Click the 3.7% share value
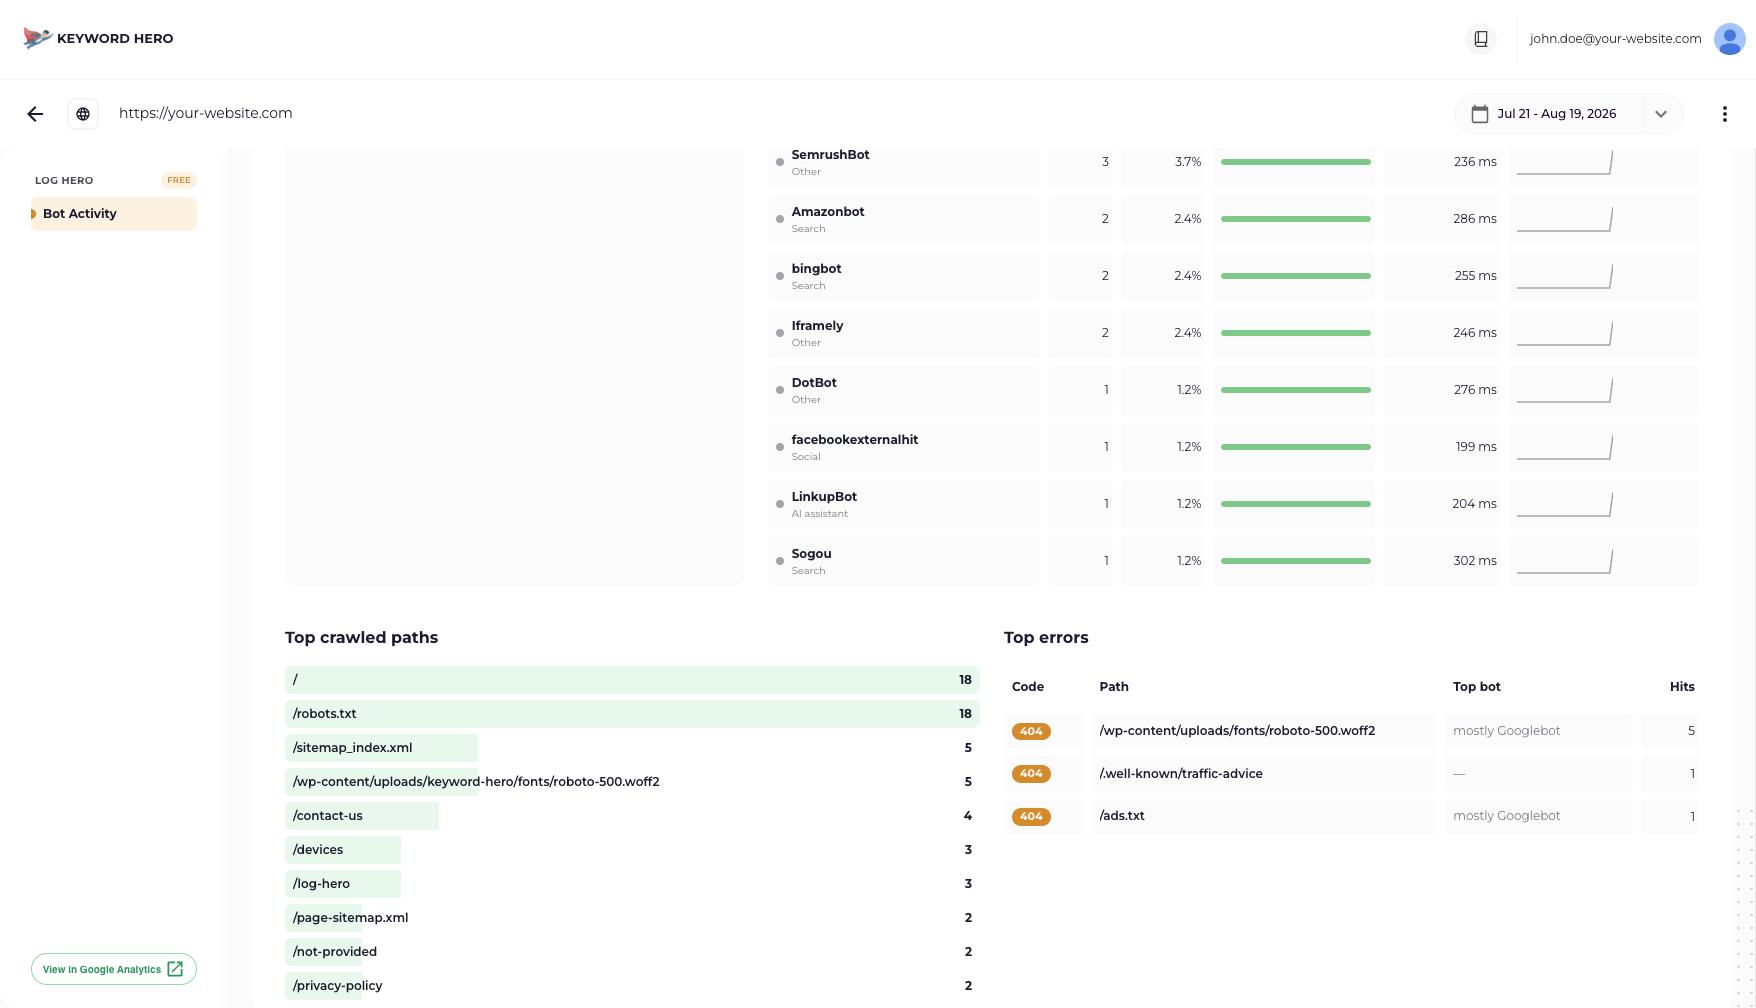This screenshot has width=1756, height=1008. [1188, 162]
